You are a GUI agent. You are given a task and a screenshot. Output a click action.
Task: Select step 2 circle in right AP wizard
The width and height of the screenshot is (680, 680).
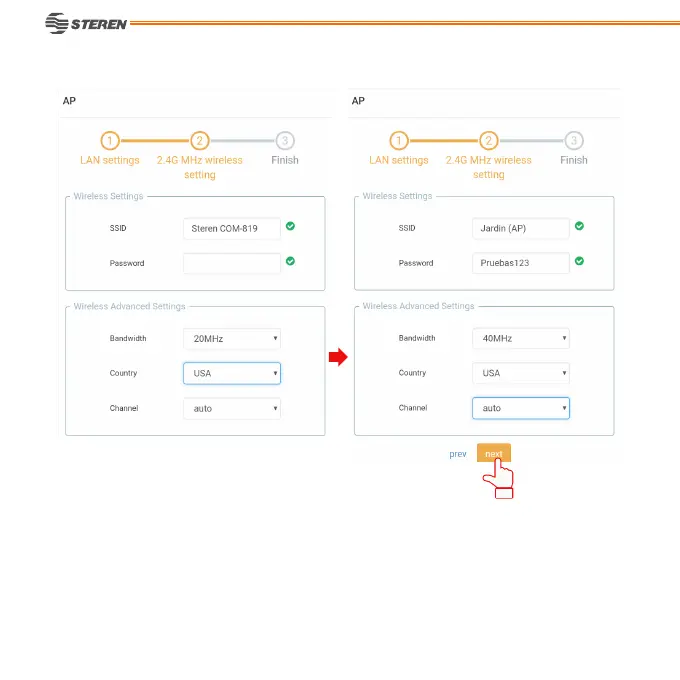pyautogui.click(x=489, y=141)
